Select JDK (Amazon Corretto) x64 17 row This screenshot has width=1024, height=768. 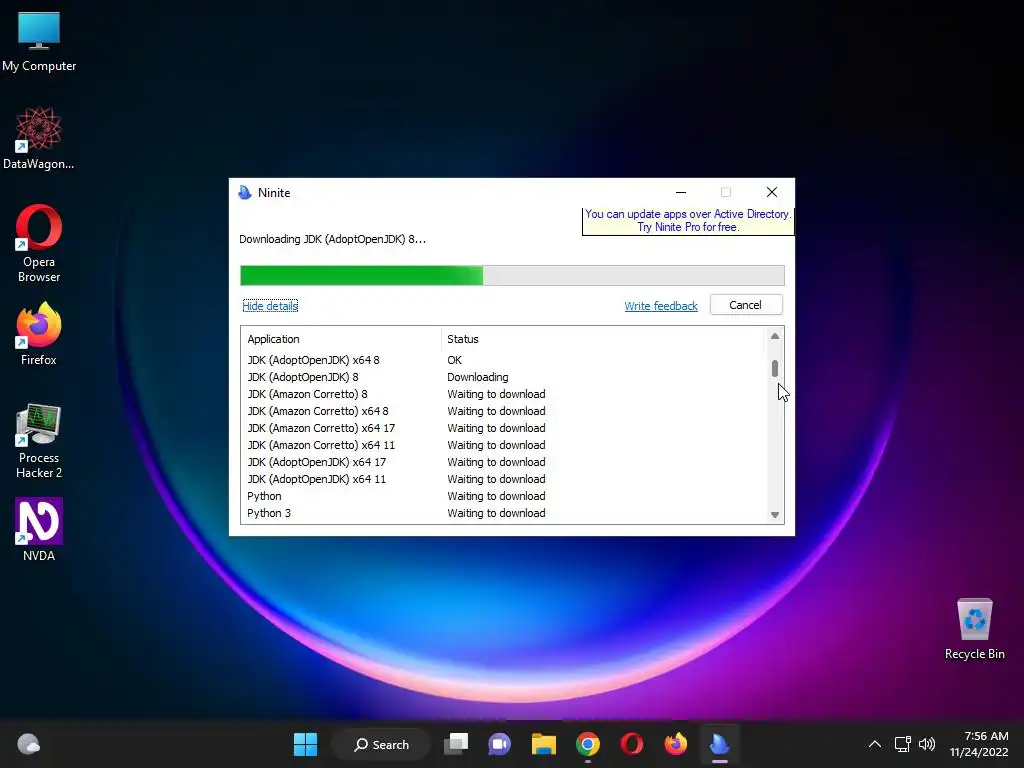coord(503,428)
